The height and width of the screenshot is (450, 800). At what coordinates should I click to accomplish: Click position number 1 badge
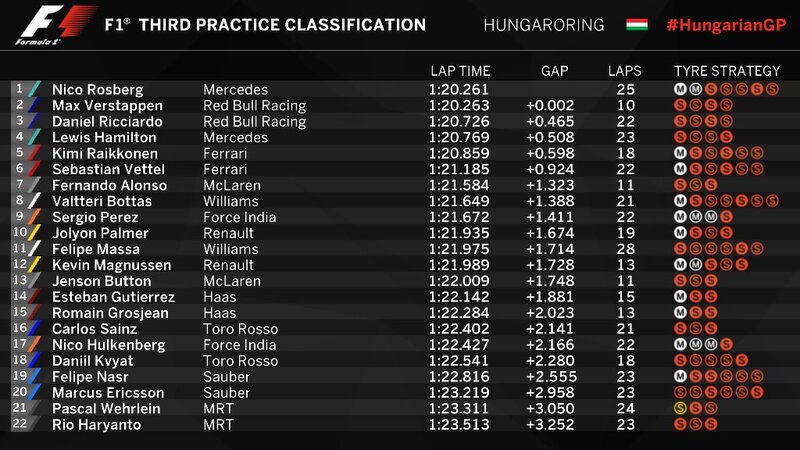(x=18, y=88)
